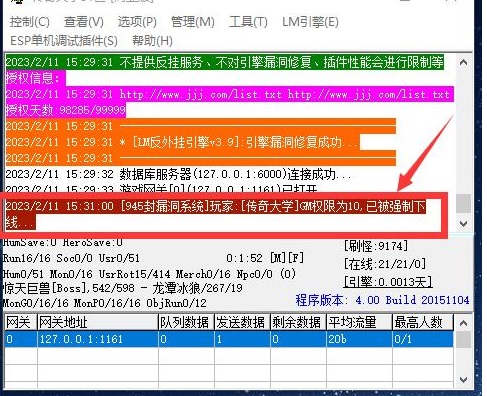Open the 管理(M) menu
The width and height of the screenshot is (487, 396).
click(192, 22)
